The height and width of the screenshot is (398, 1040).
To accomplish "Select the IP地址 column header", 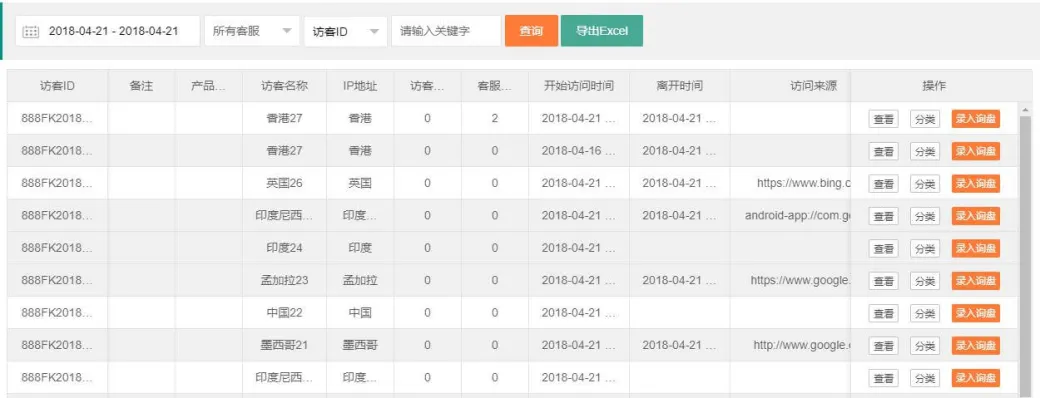I will coord(360,86).
